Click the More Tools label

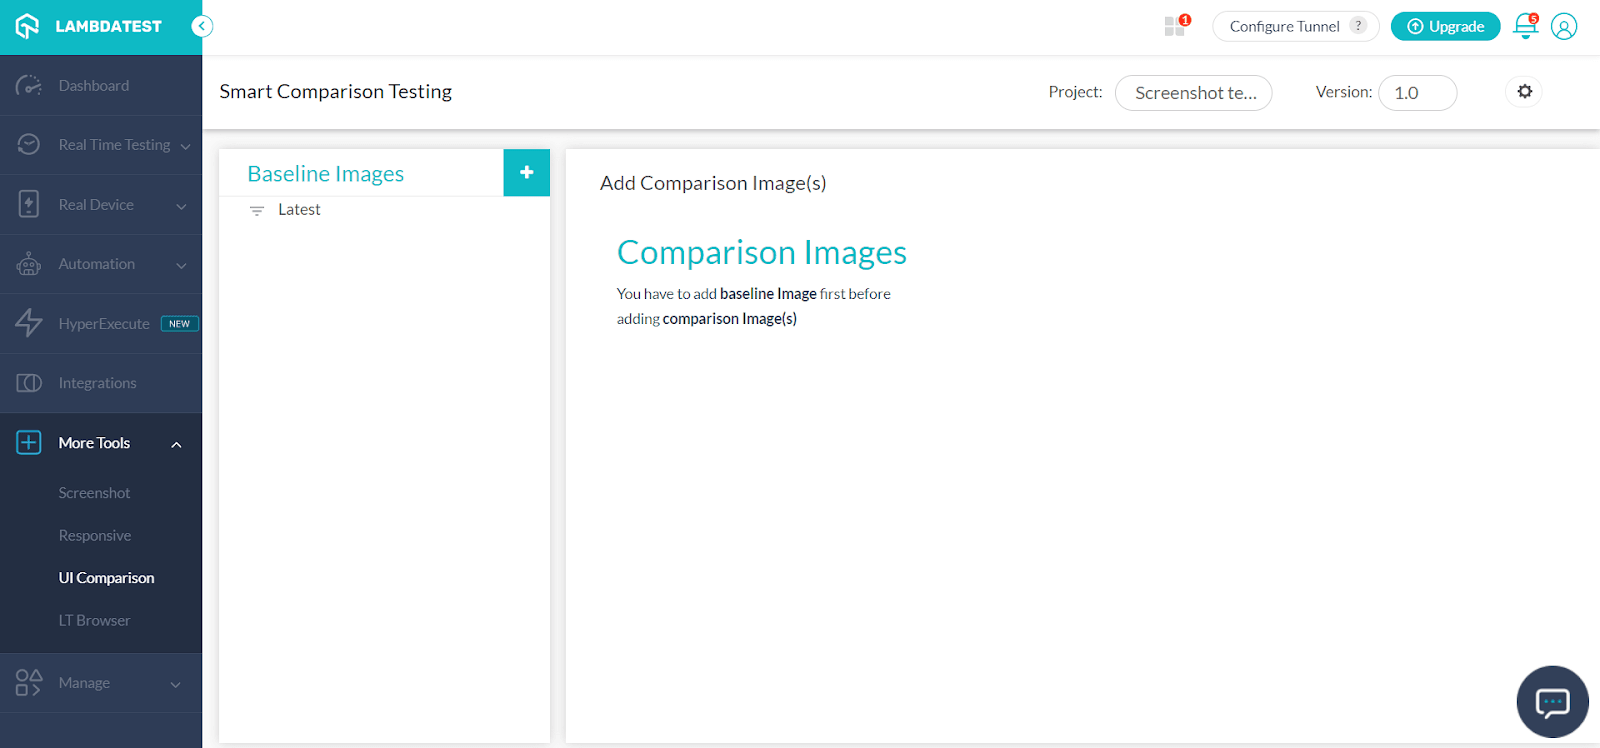click(94, 443)
